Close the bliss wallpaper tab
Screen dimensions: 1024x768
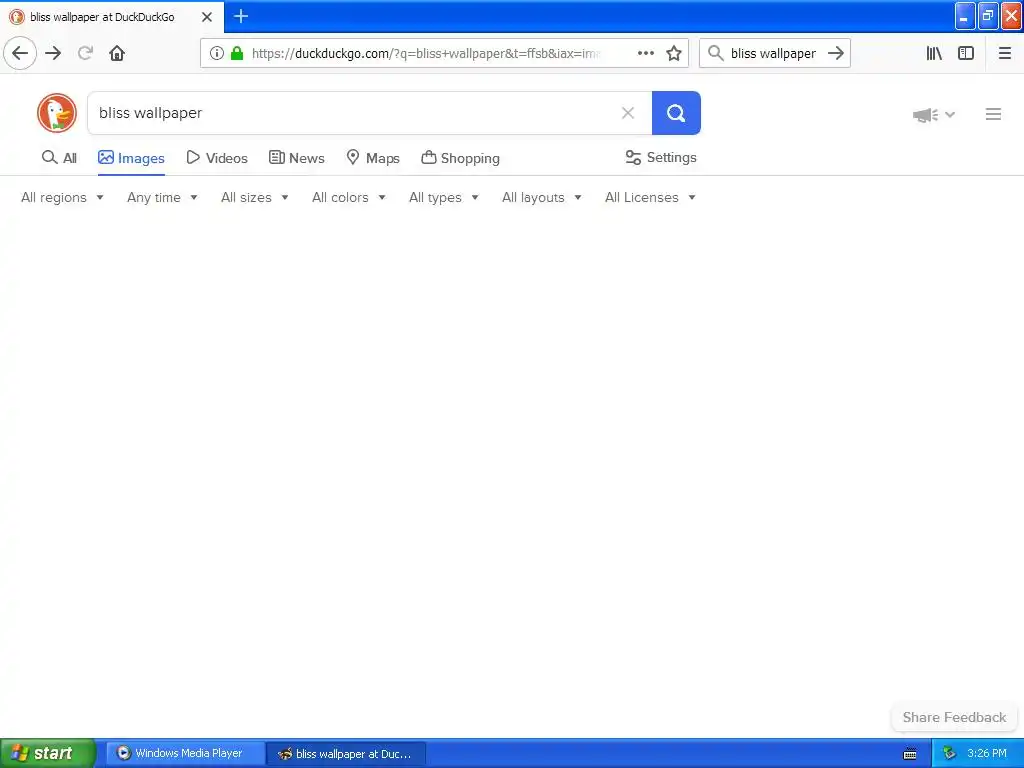click(x=207, y=17)
